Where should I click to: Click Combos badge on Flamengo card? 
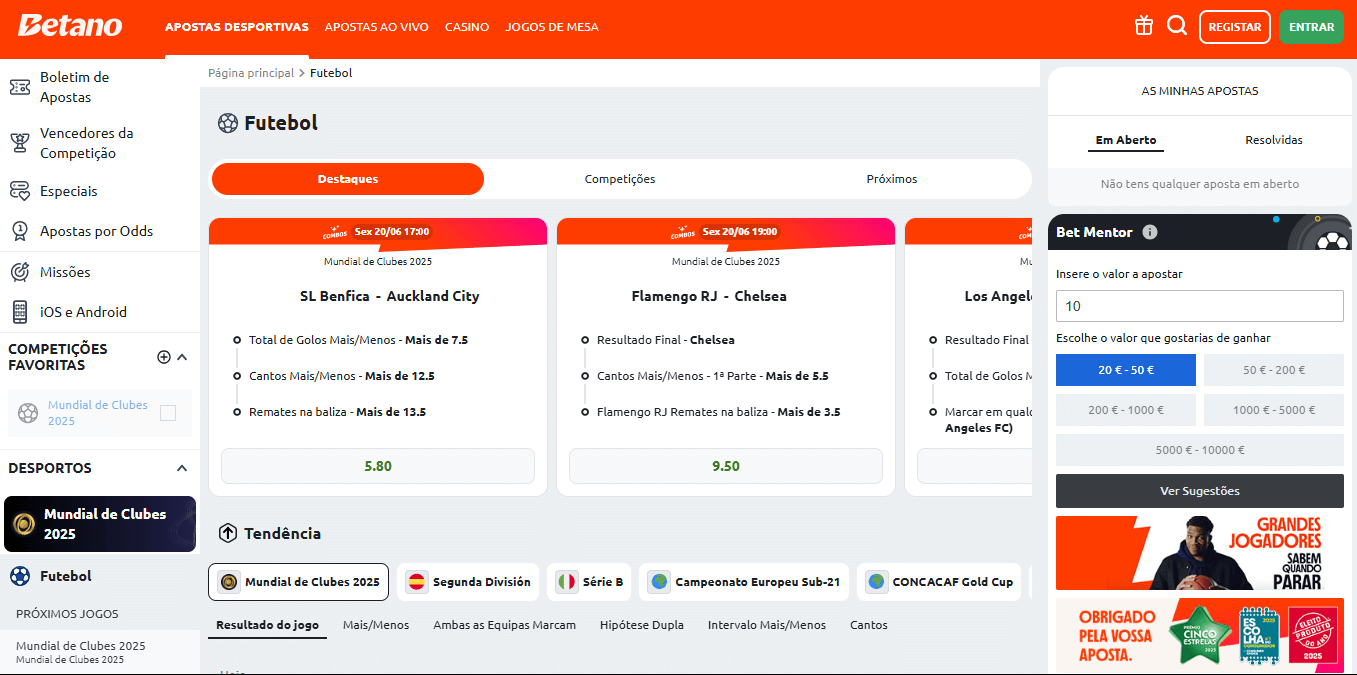(682, 232)
